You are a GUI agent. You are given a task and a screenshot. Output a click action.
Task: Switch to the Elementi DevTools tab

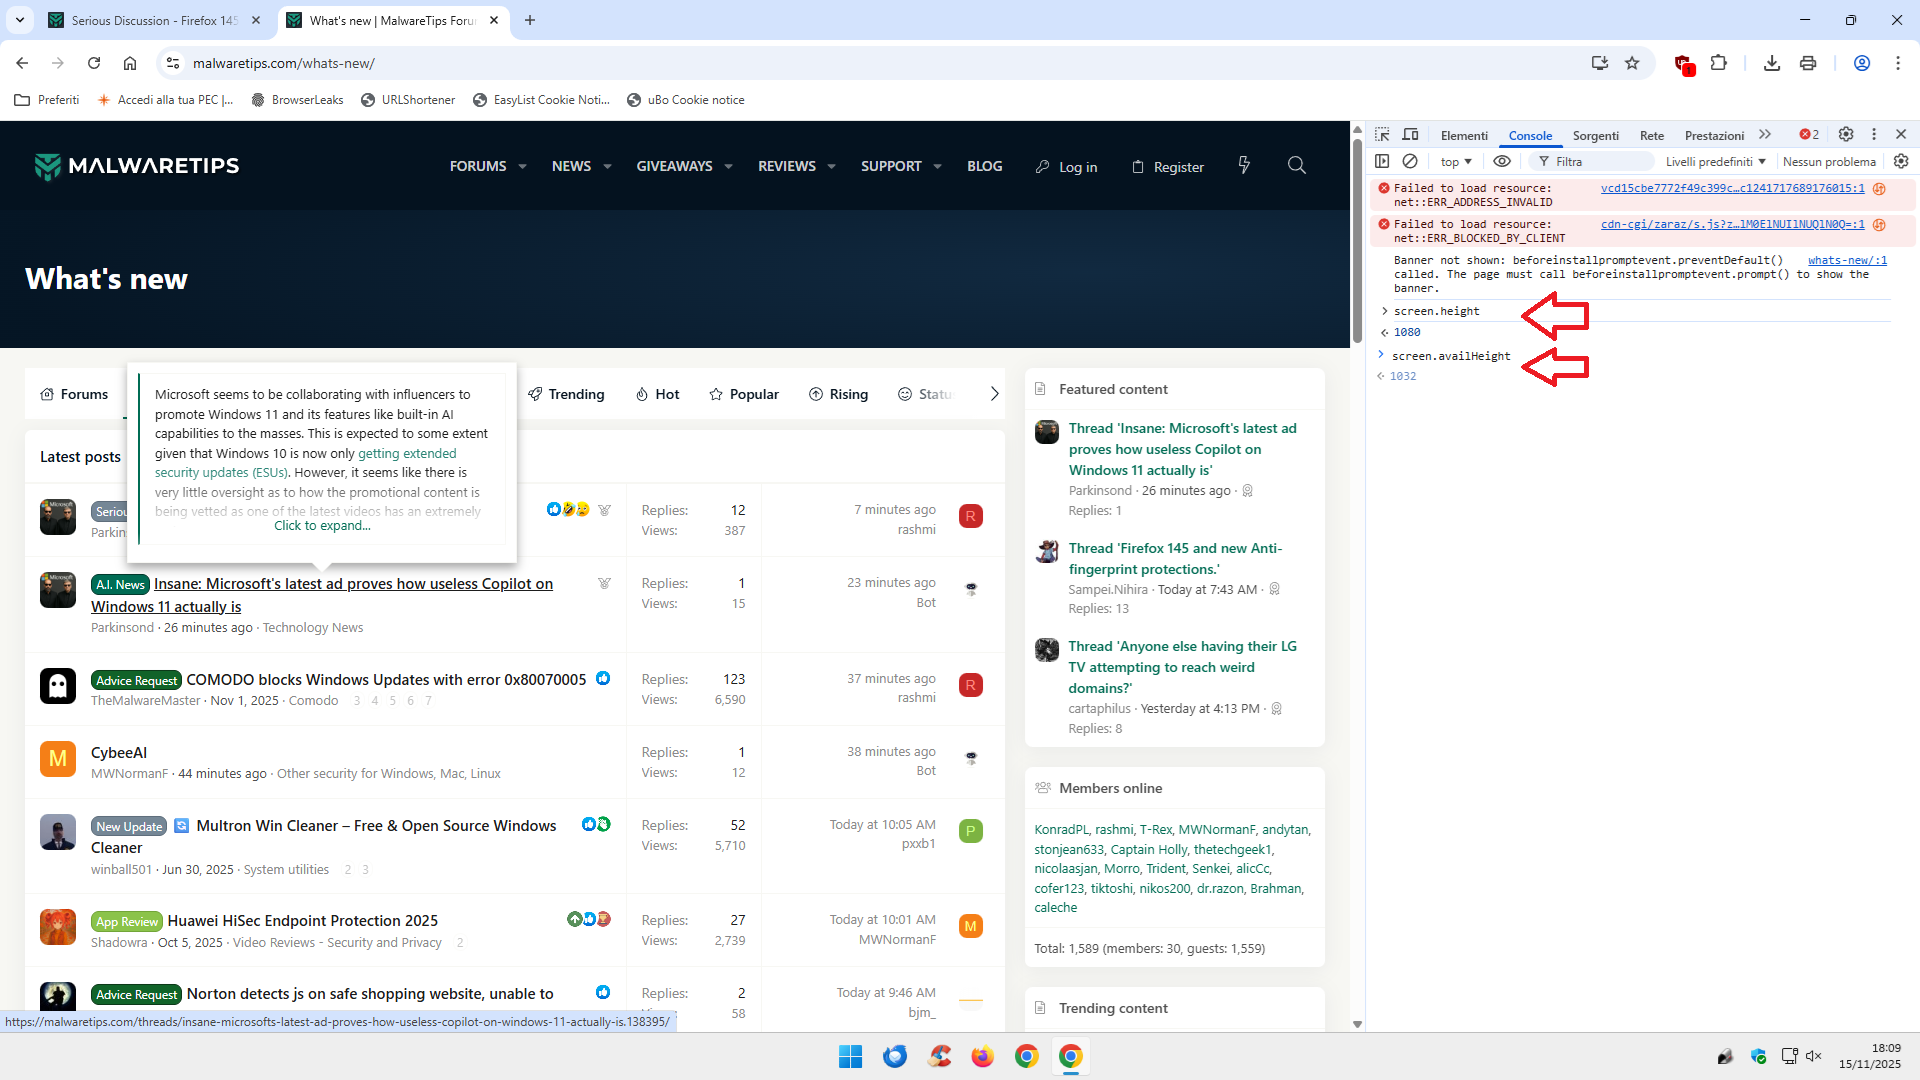(1464, 135)
